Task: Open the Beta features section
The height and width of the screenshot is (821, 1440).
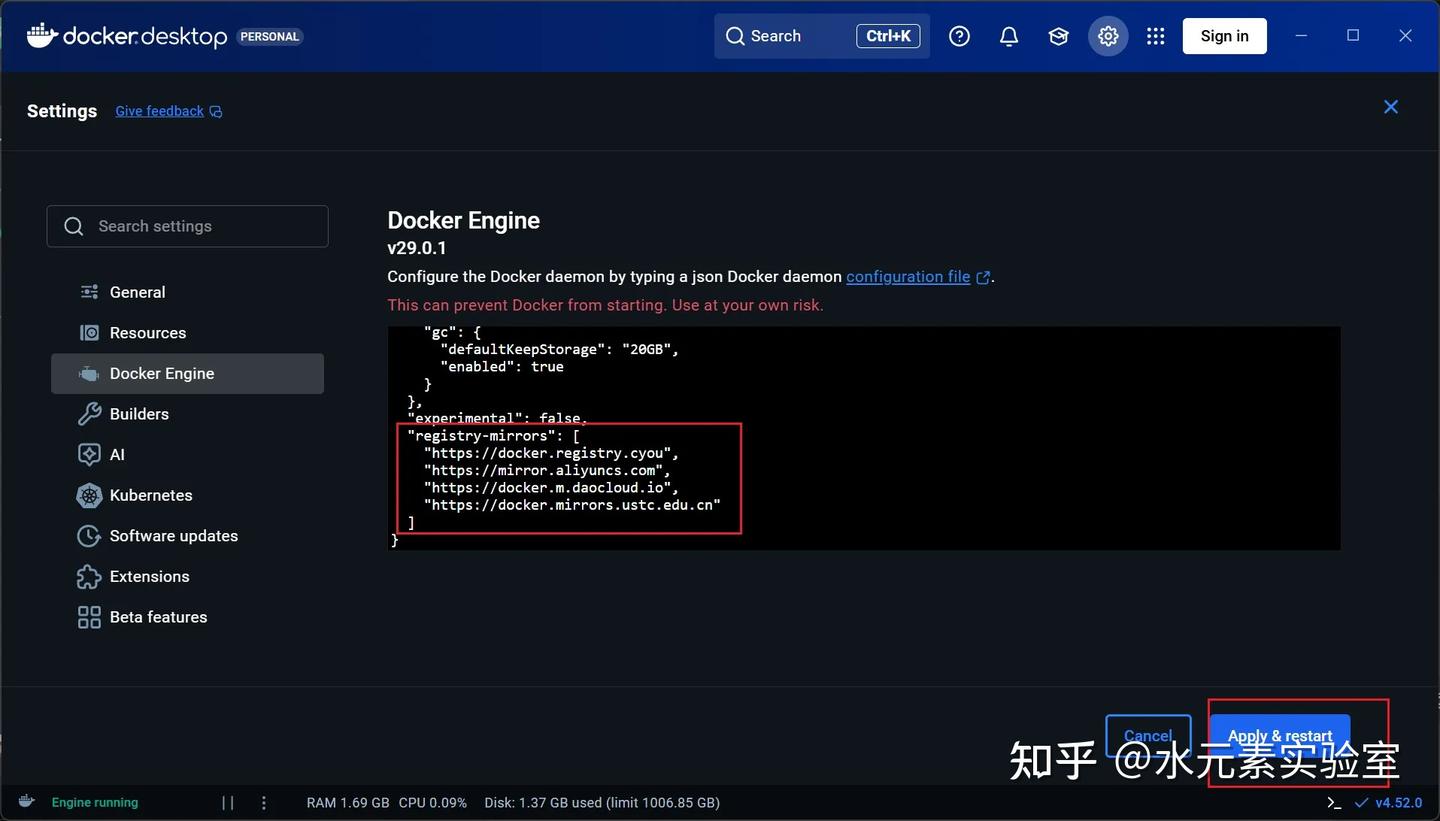Action: (158, 617)
